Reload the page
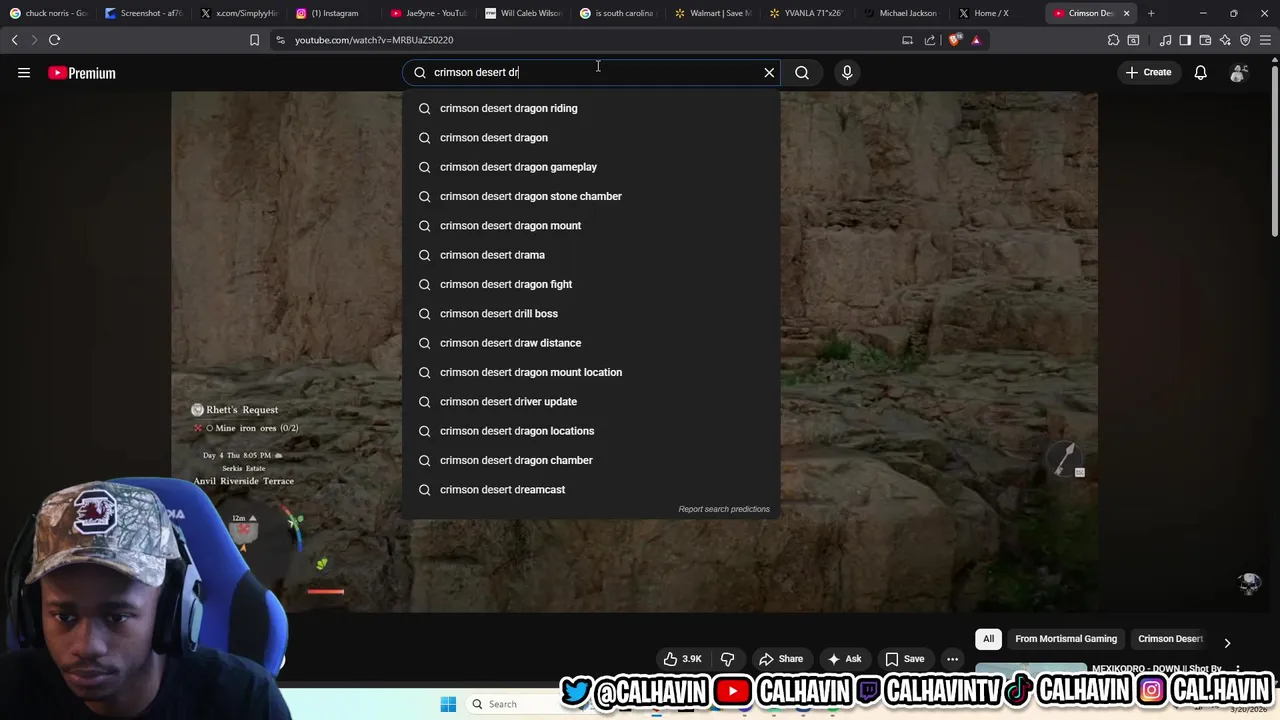 pyautogui.click(x=54, y=40)
